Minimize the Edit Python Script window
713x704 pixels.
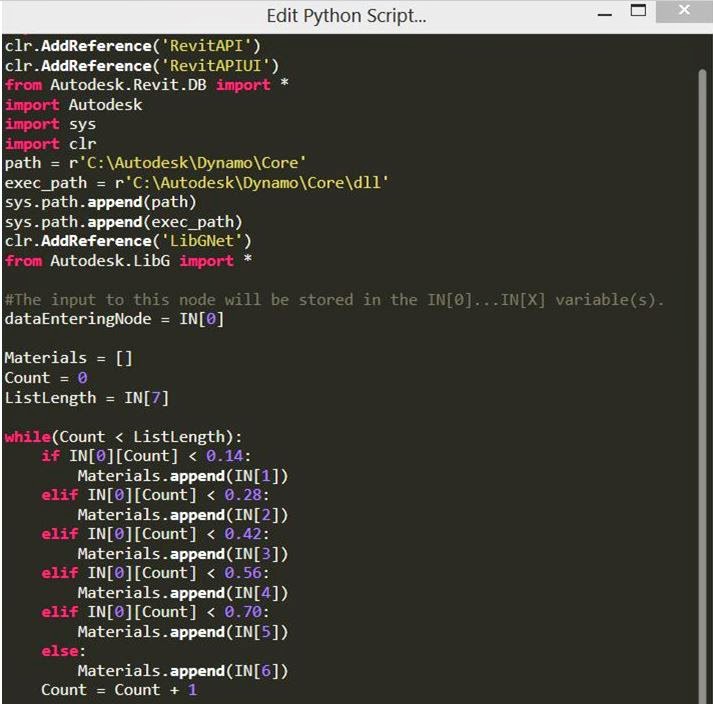click(x=604, y=15)
